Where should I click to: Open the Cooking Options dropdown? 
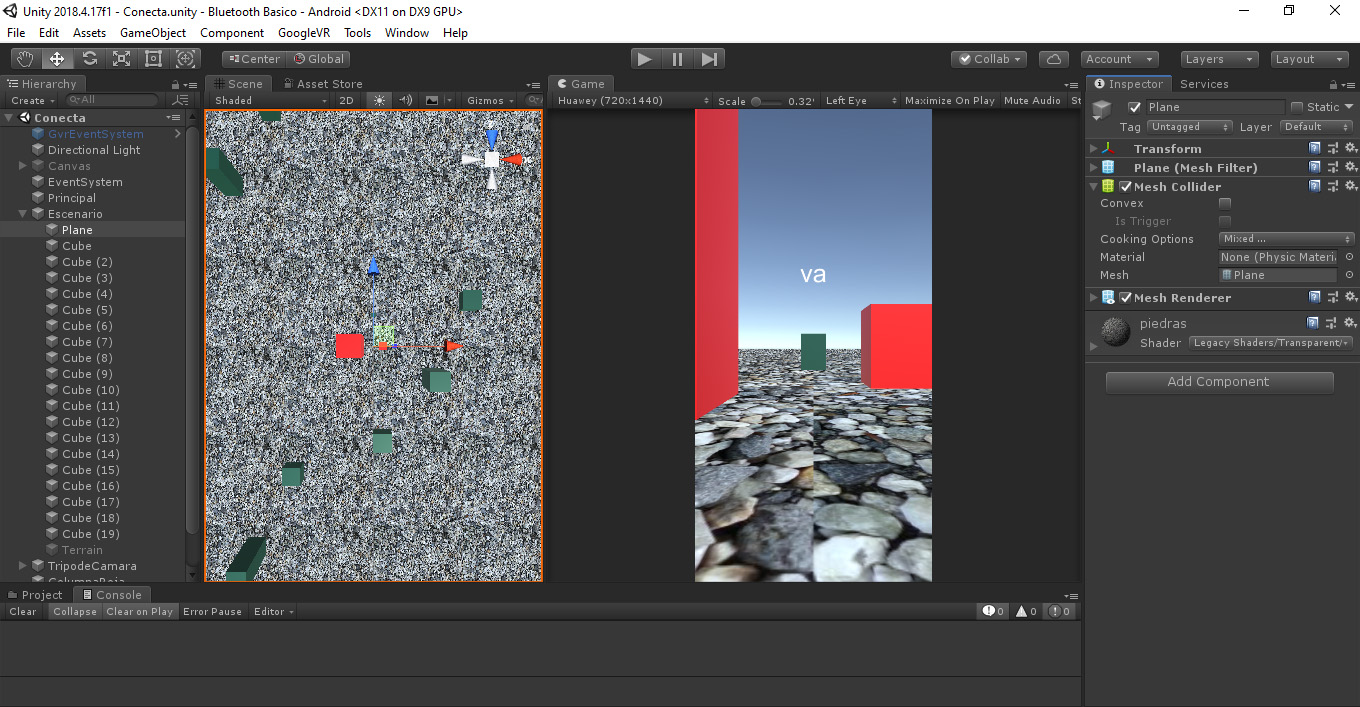(x=1287, y=239)
